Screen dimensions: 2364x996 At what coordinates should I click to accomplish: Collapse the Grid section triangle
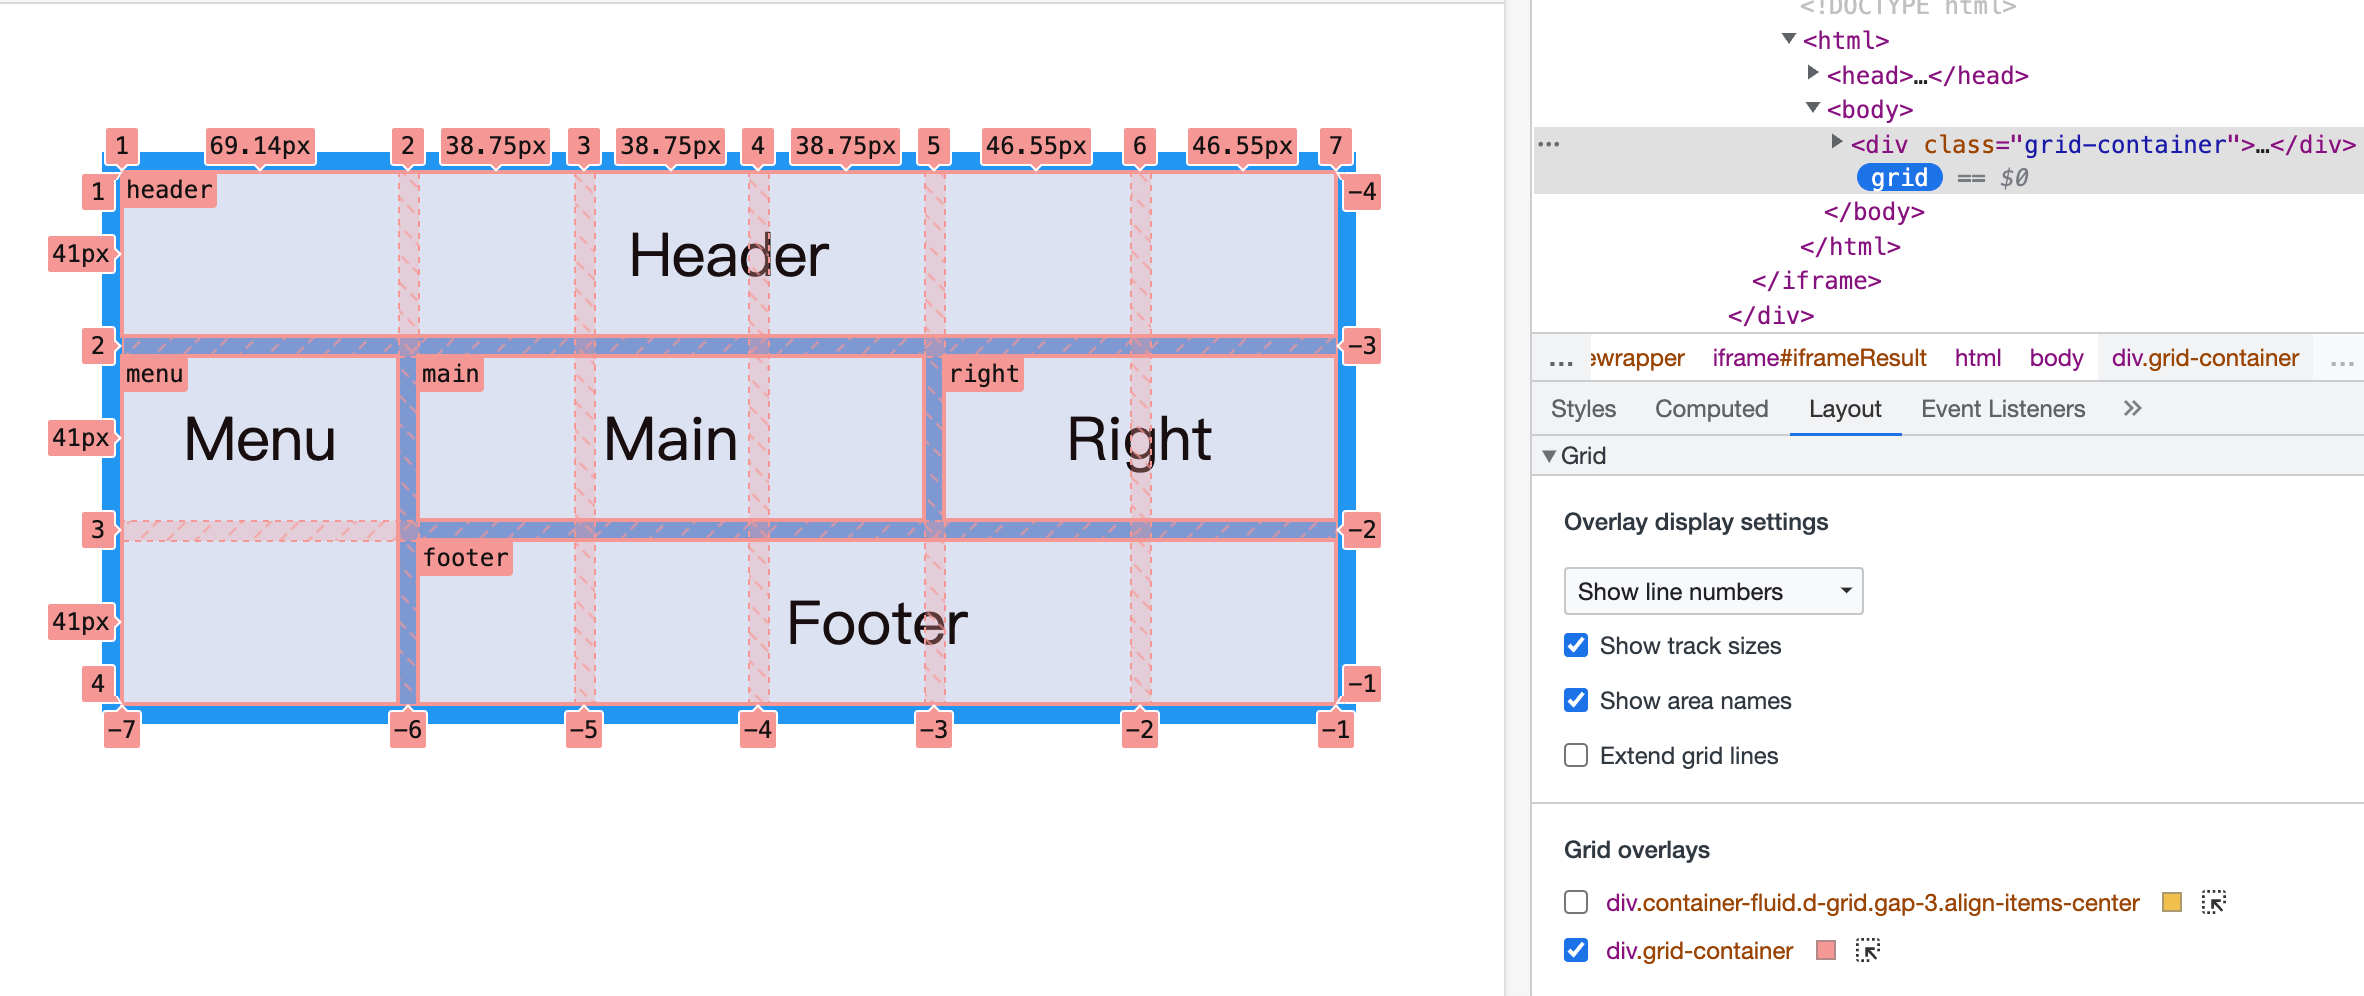click(1549, 456)
